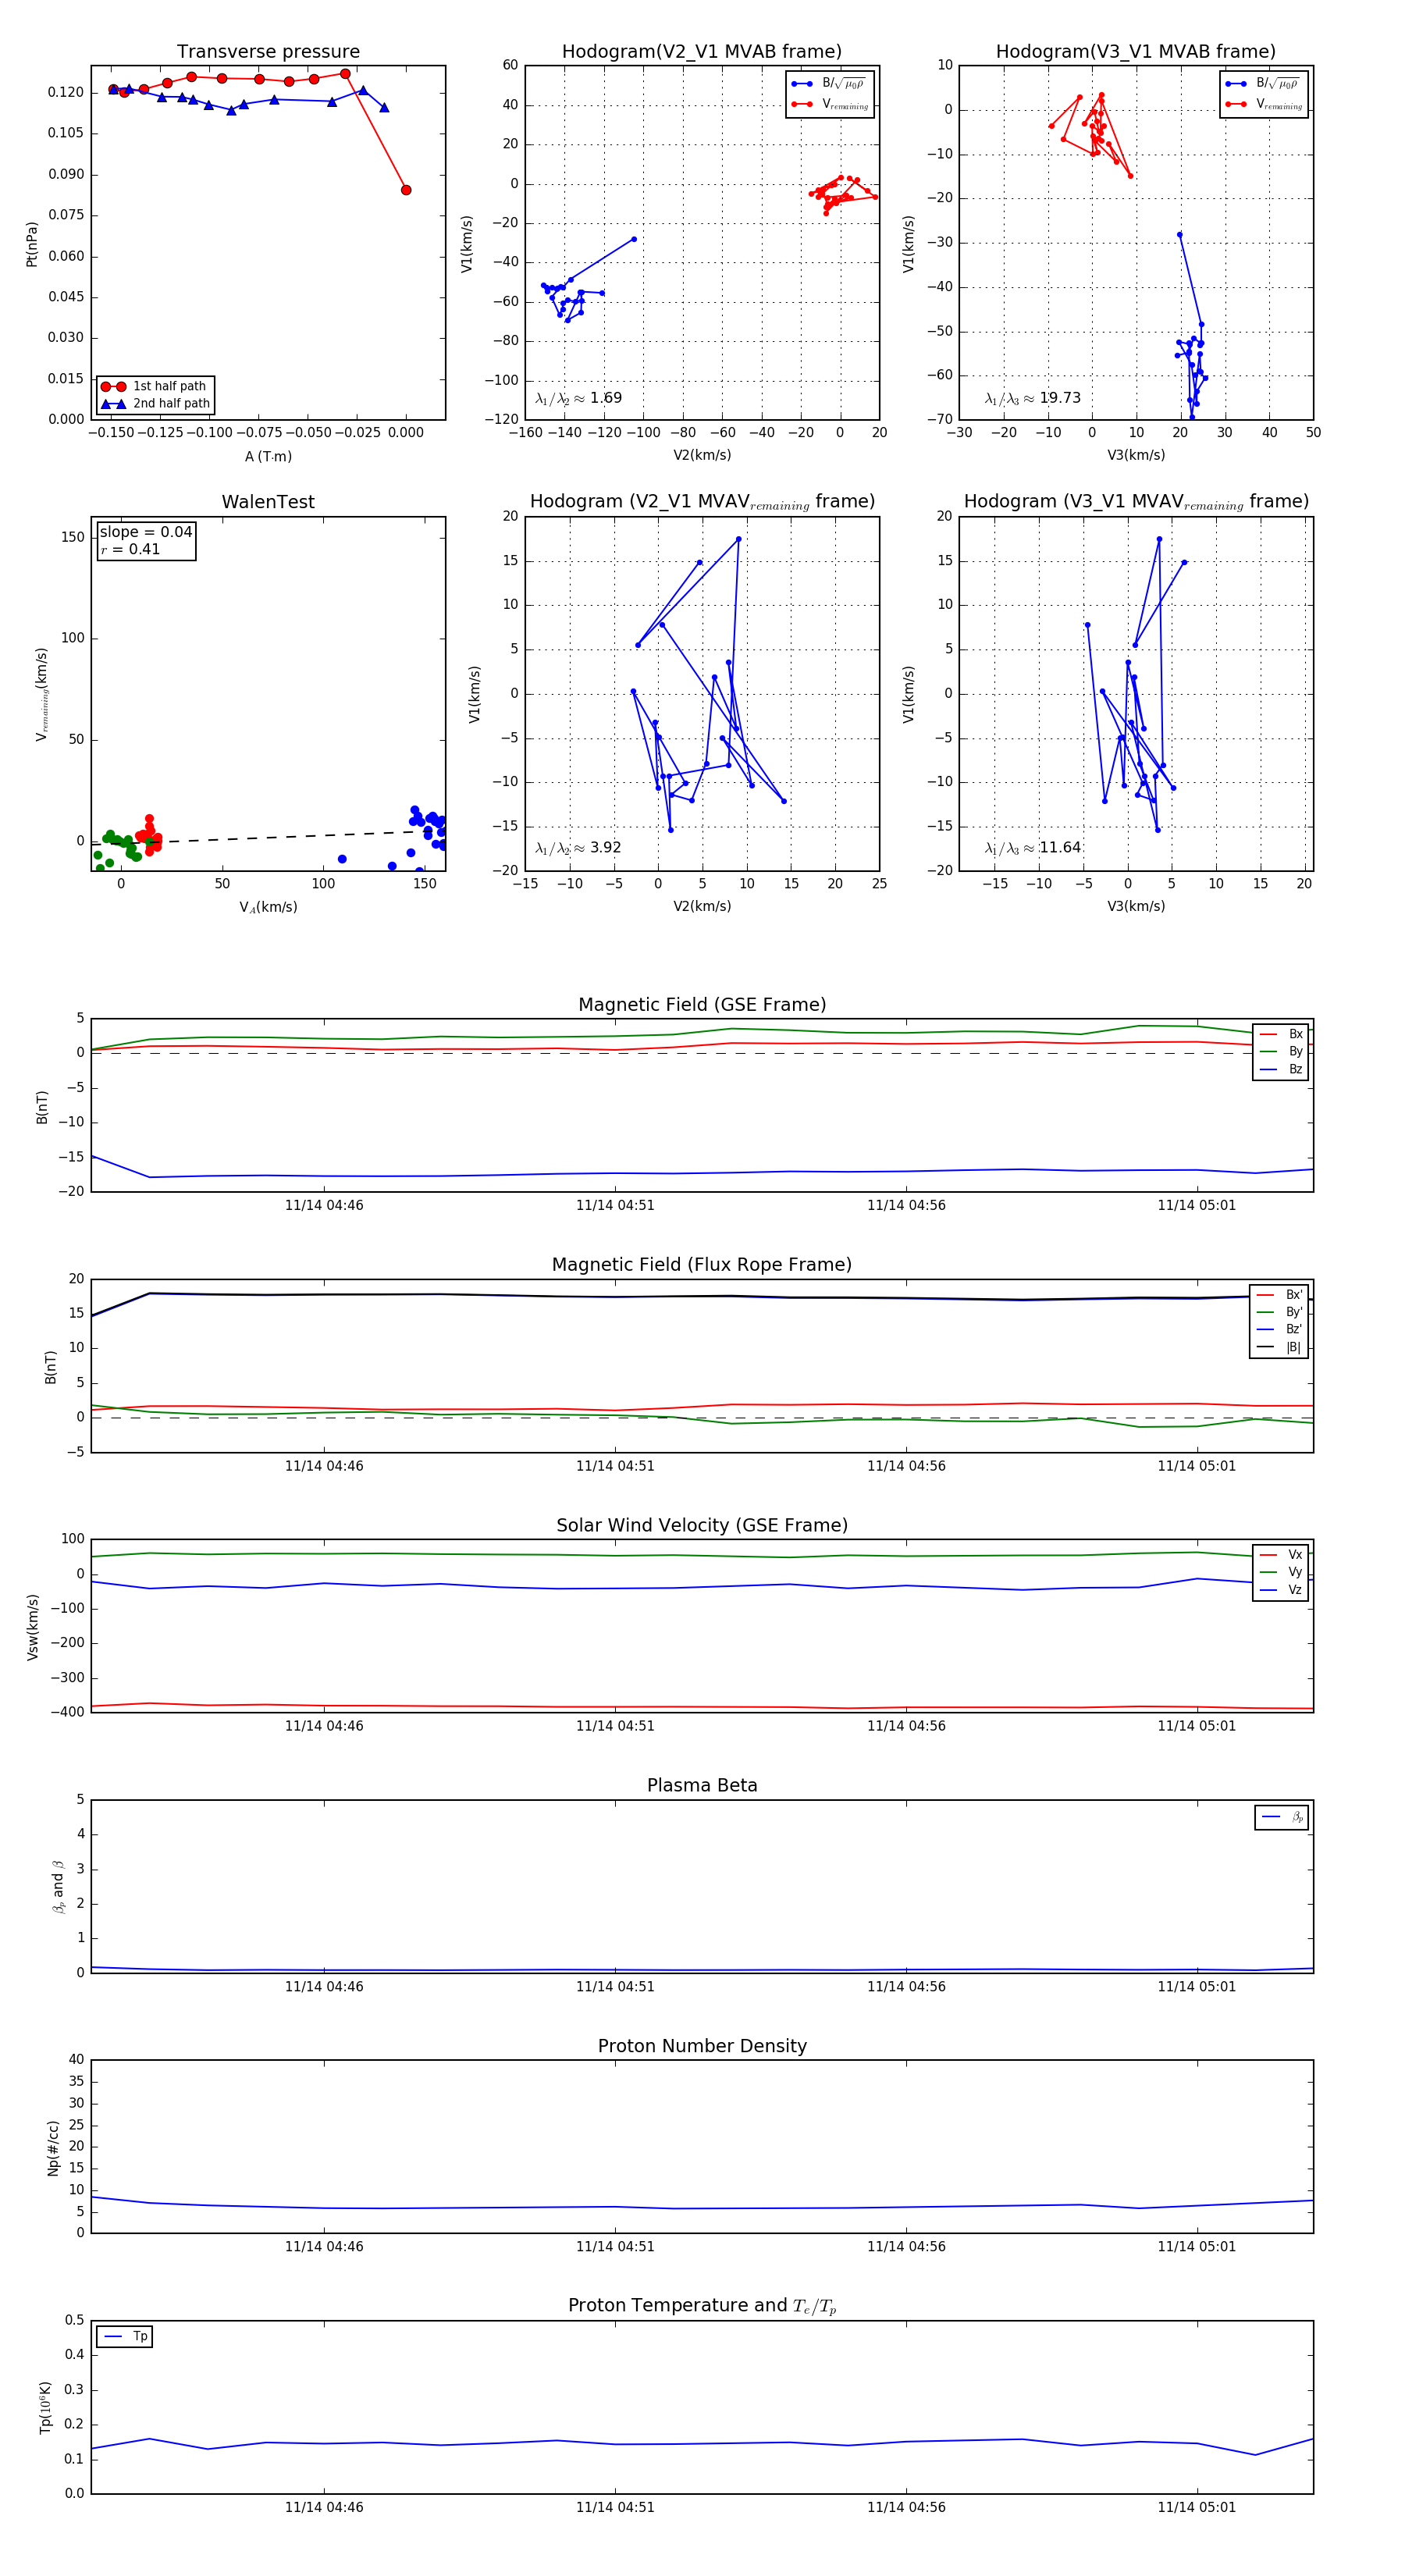1405x2576 pixels.
Task: Click "Hodogram(V2_V1 MVAB frame)" title
Action: [x=702, y=52]
